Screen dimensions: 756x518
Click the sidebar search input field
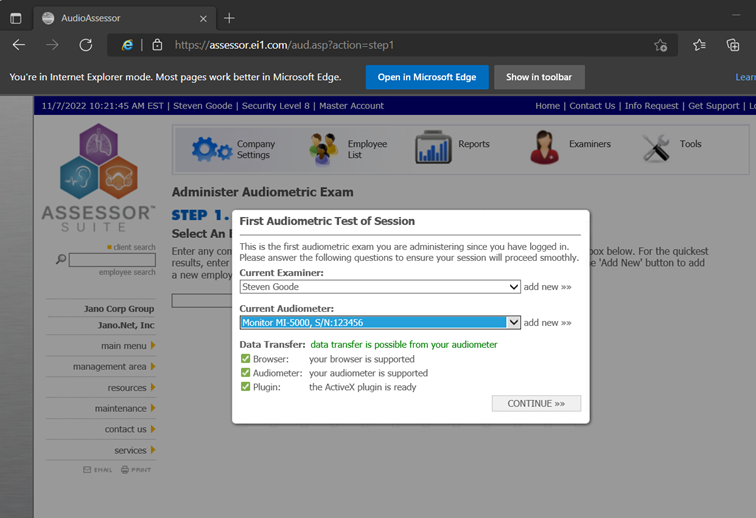(112, 260)
